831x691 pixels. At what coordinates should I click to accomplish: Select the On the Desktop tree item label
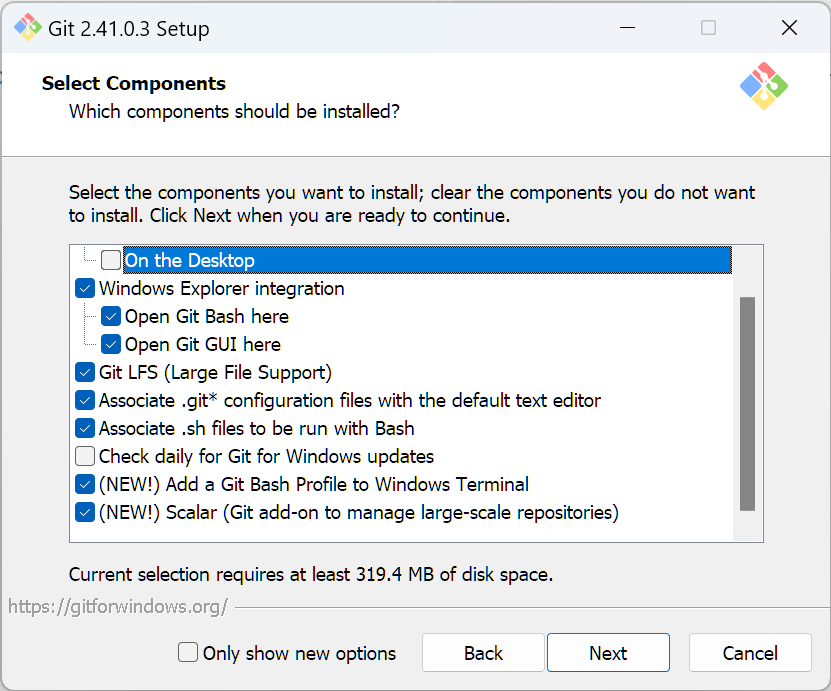[x=190, y=261]
